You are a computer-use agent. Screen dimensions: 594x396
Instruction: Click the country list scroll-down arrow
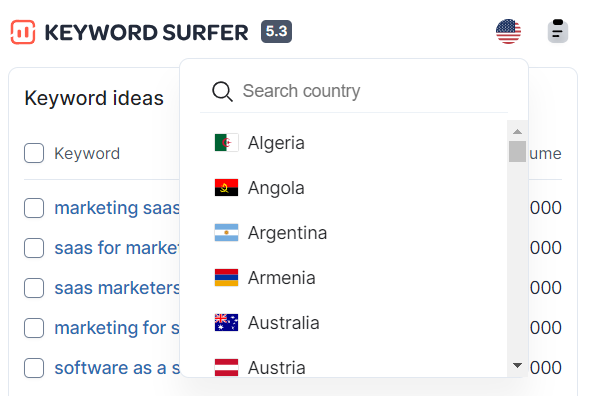(x=517, y=365)
